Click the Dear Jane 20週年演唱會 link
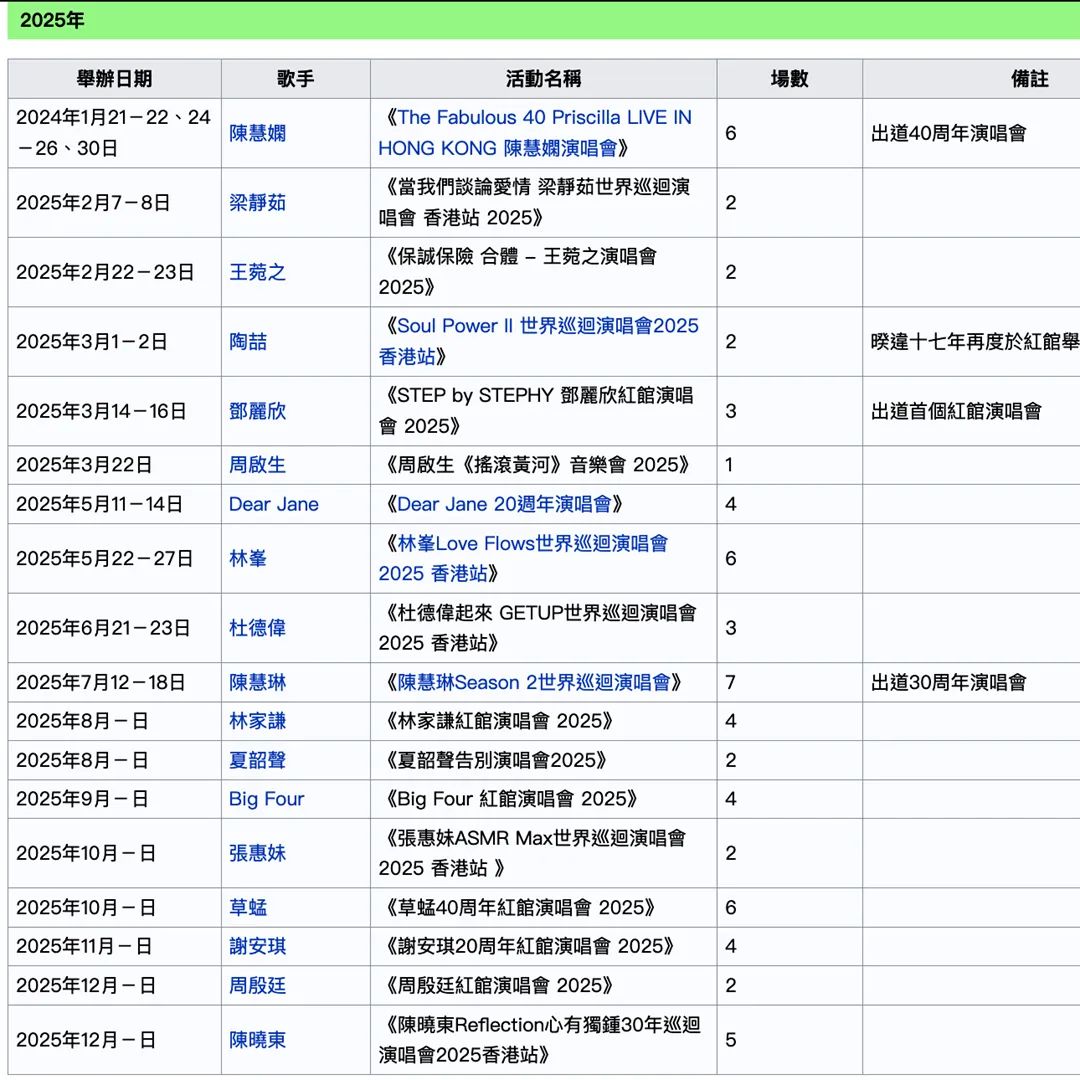This screenshot has height=1080, width=1080. [540, 504]
